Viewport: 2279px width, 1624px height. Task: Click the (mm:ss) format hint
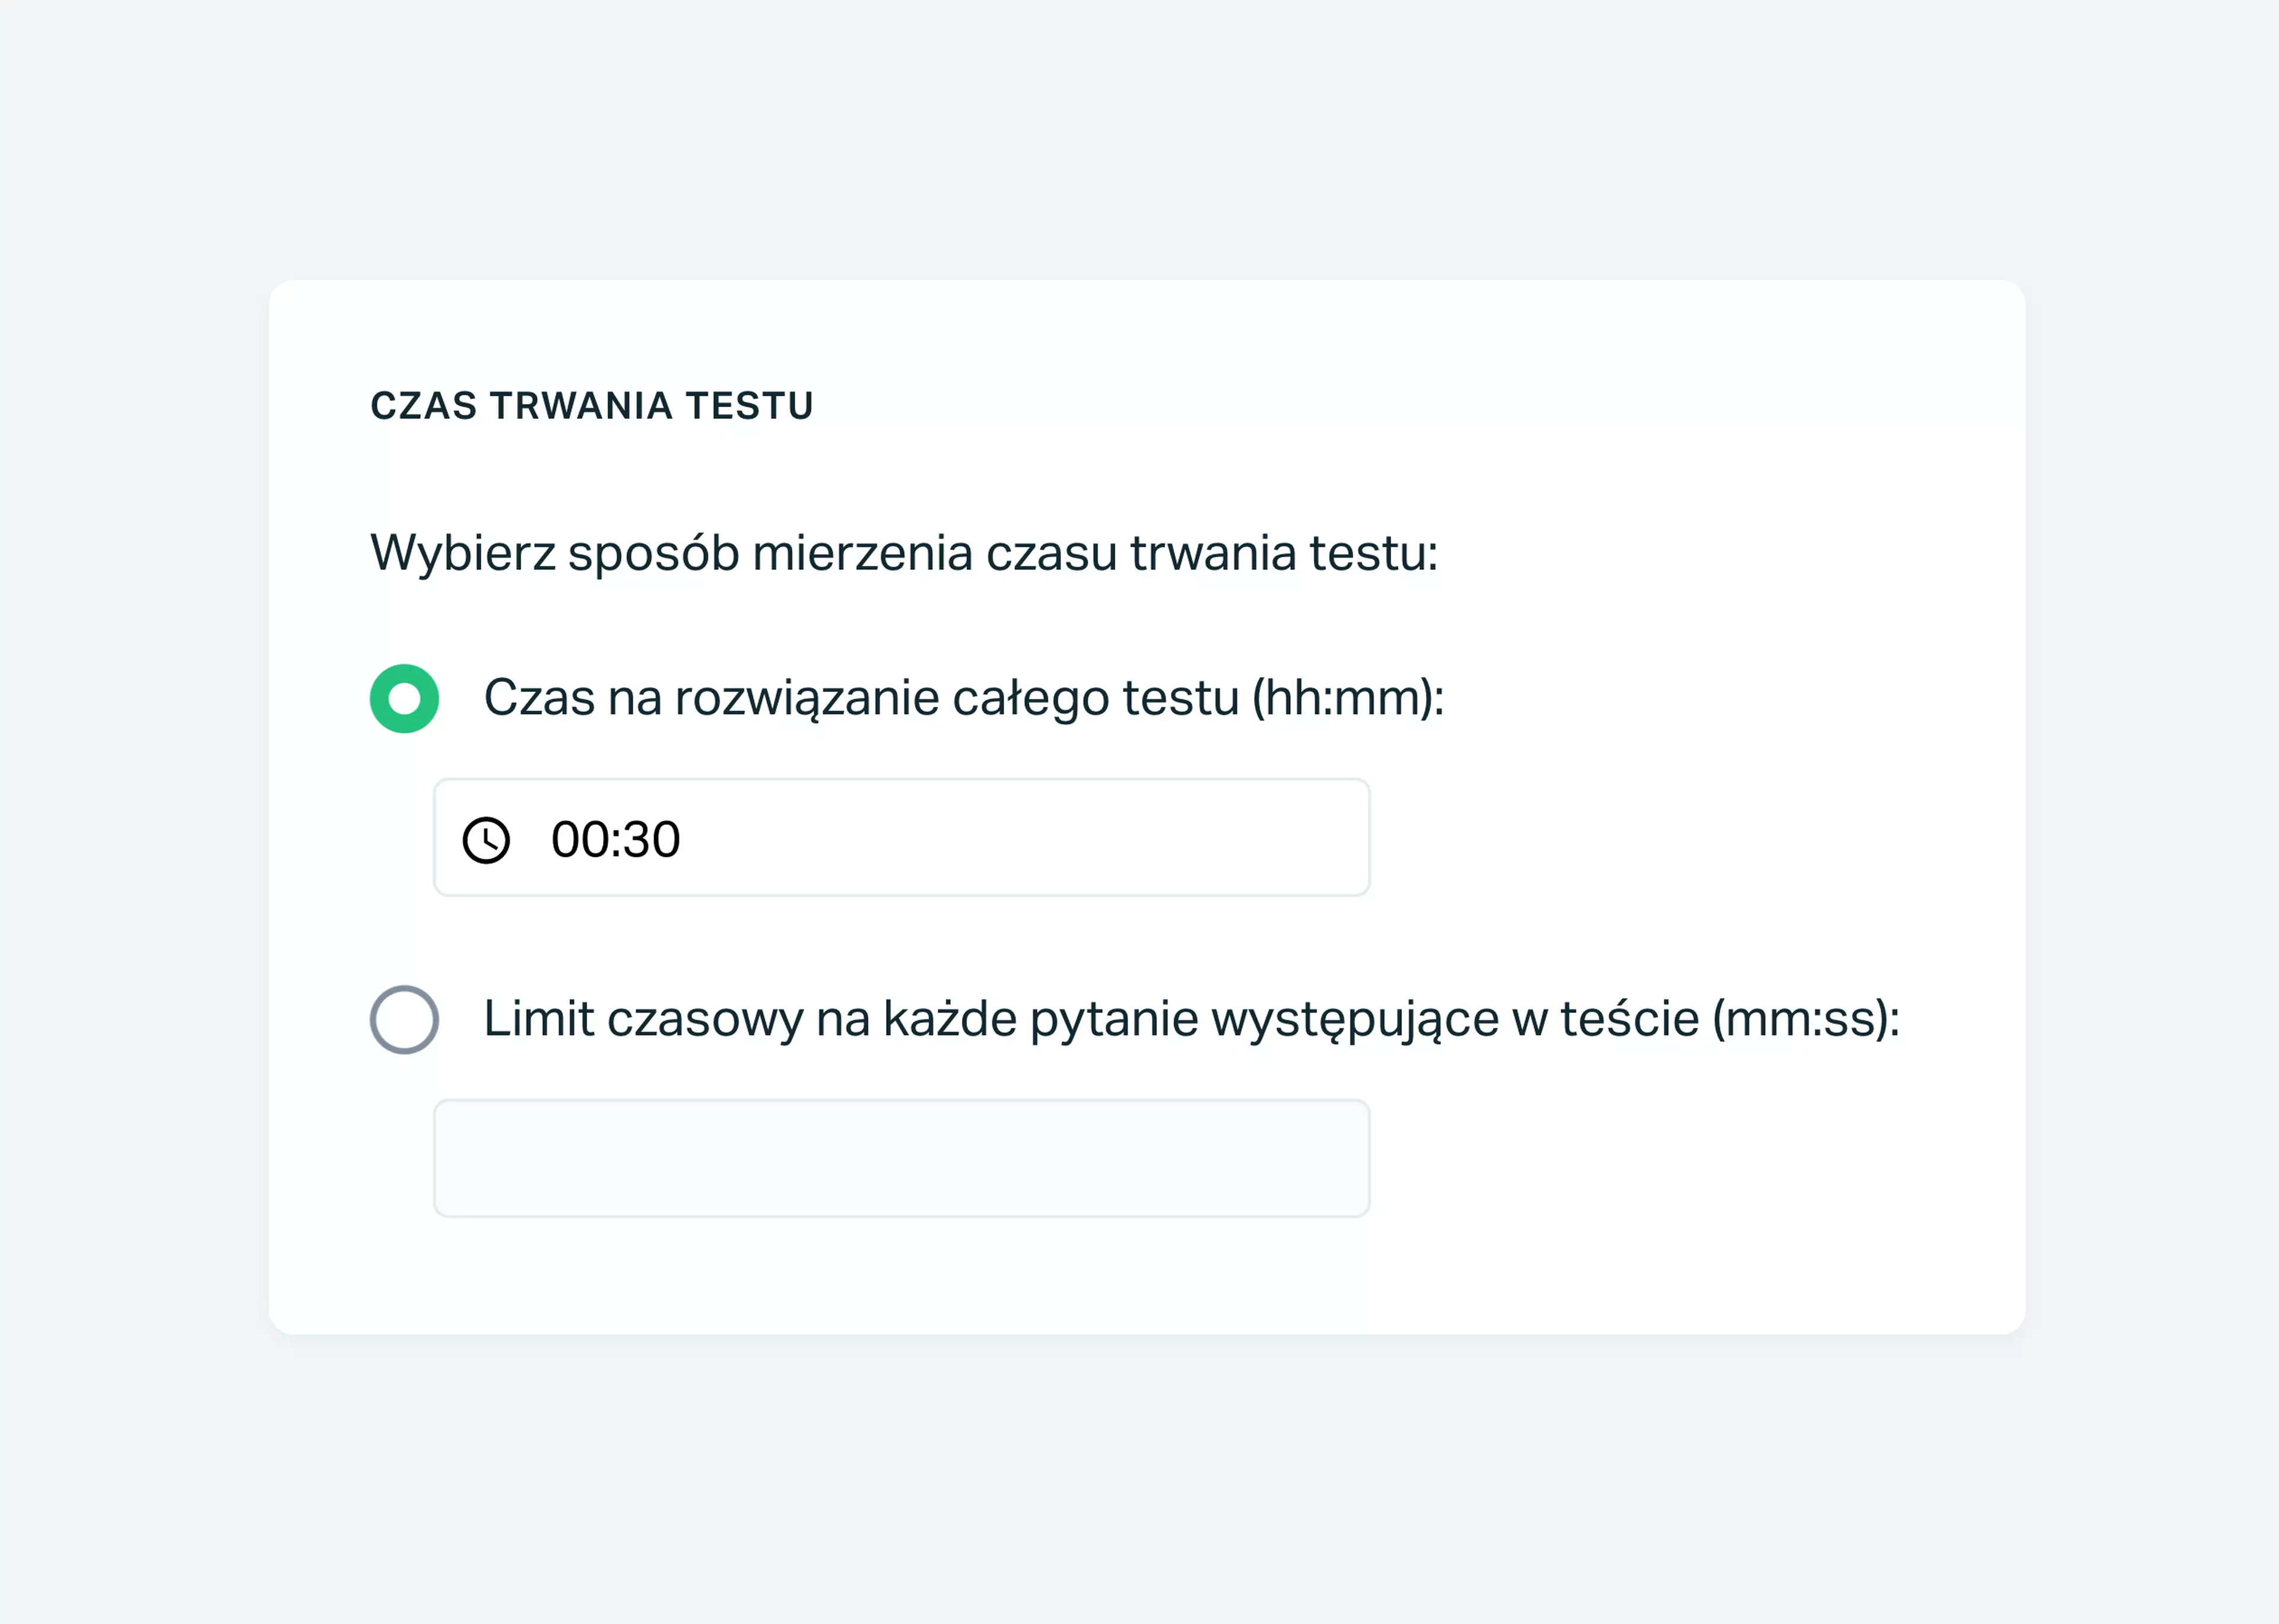pyautogui.click(x=1806, y=1019)
